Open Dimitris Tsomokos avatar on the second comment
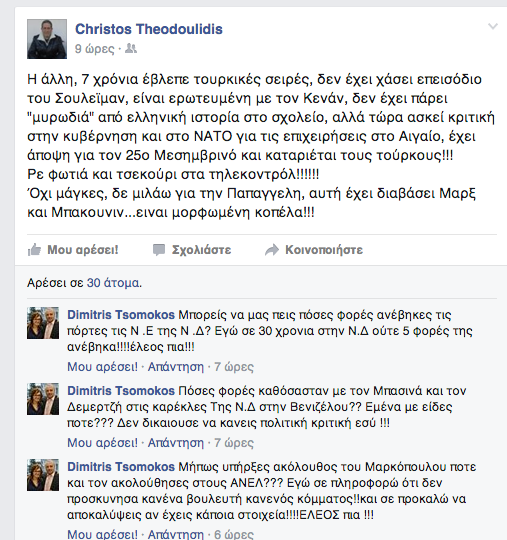This screenshot has width=507, height=540. (x=43, y=399)
